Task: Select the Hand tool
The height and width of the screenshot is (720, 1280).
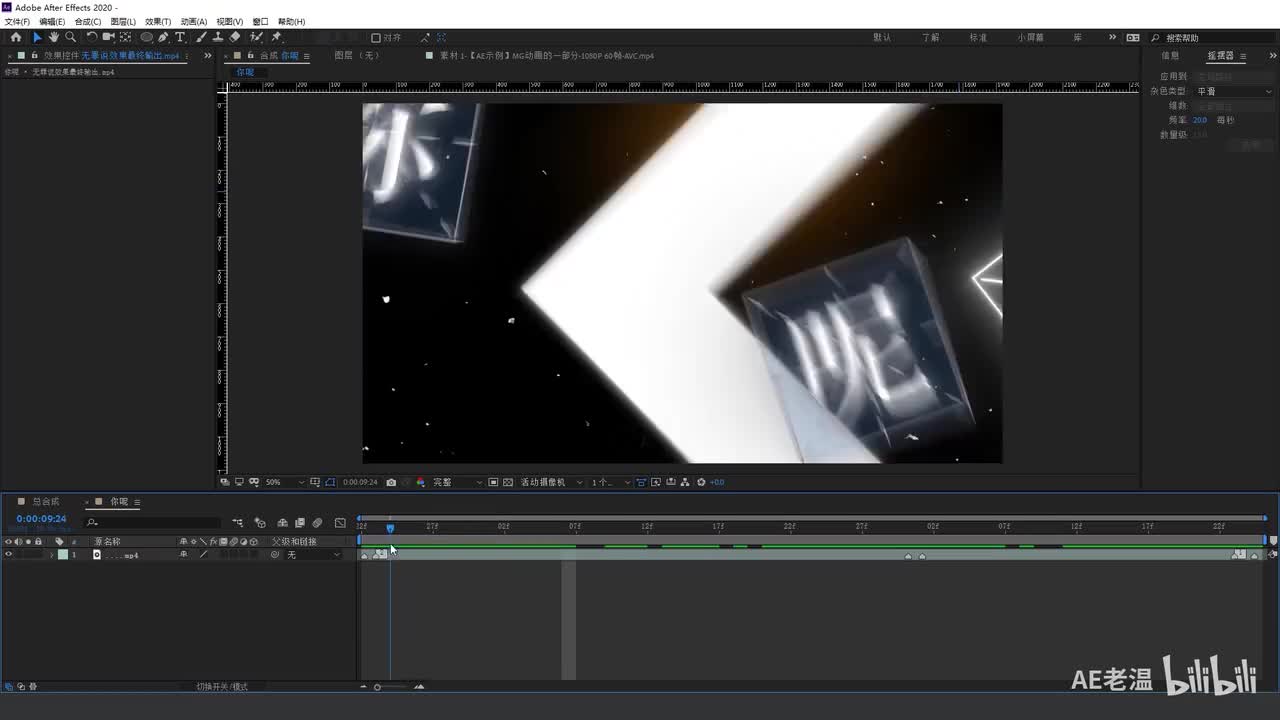Action: (x=54, y=37)
